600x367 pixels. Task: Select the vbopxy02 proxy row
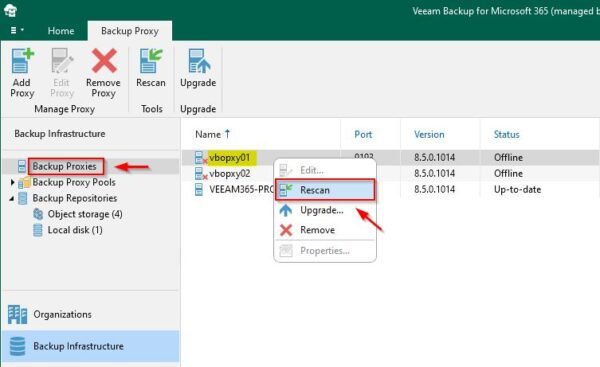390,173
